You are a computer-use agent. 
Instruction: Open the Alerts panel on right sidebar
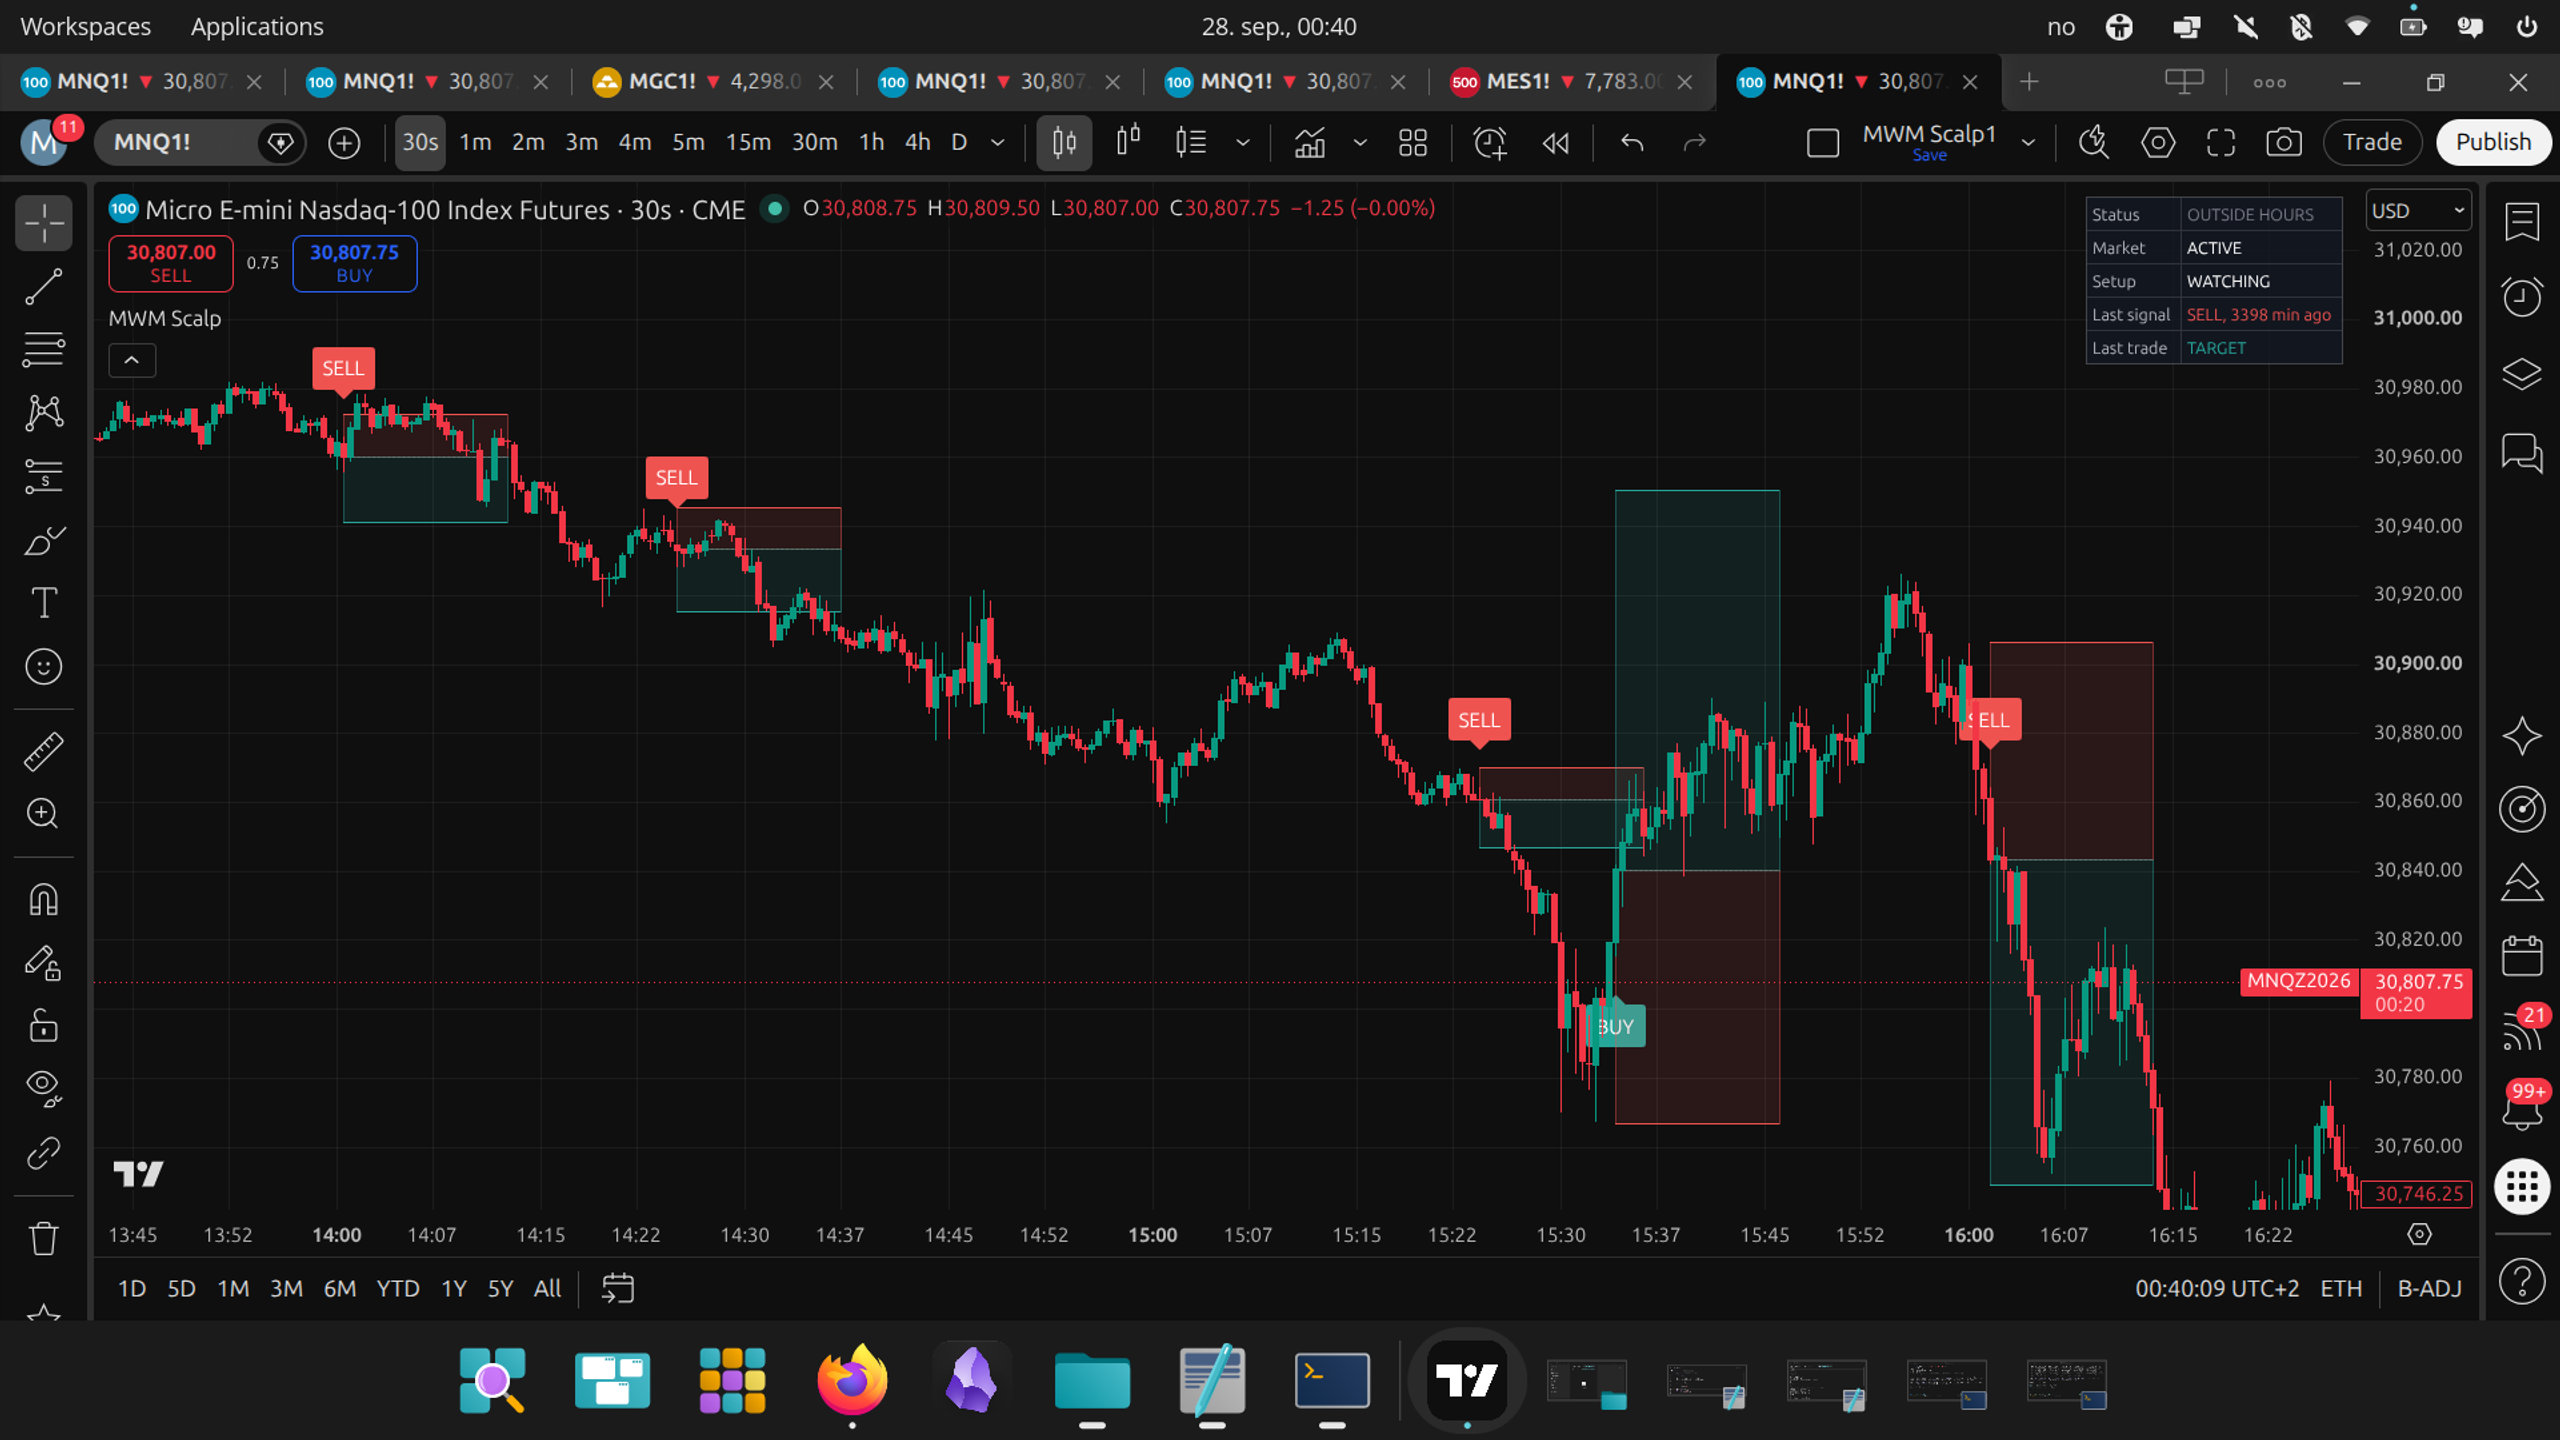2521,297
